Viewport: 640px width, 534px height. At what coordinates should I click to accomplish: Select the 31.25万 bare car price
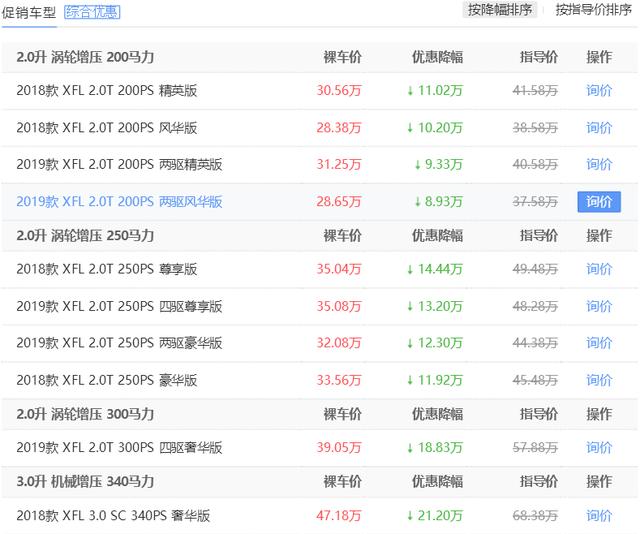pyautogui.click(x=339, y=165)
